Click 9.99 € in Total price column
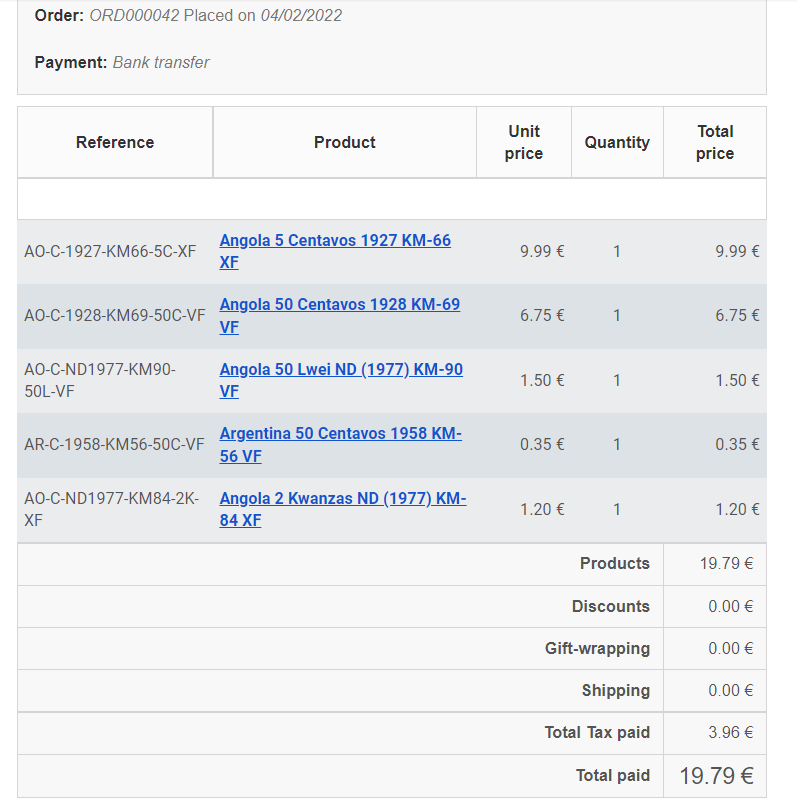 click(737, 252)
